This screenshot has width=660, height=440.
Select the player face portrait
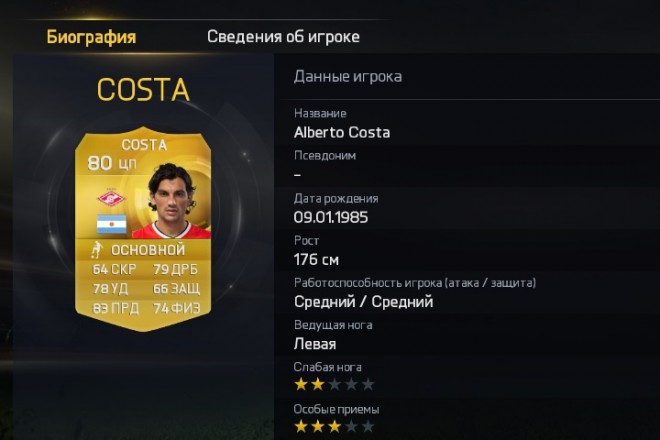pos(172,200)
